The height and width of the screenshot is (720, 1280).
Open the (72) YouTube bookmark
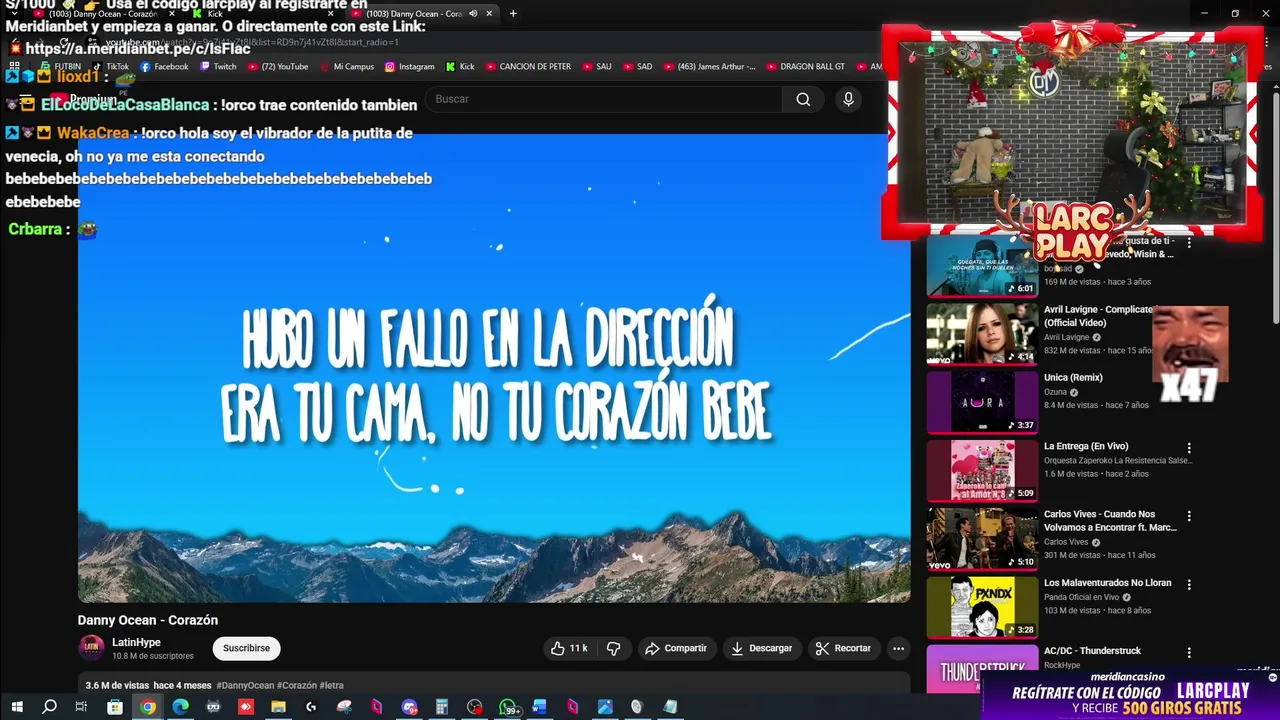pos(277,66)
